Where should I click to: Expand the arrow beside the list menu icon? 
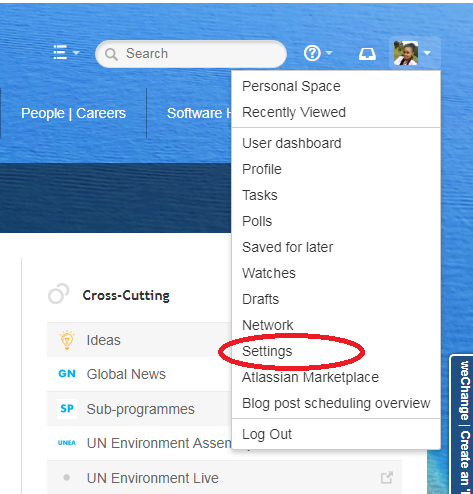(x=76, y=53)
